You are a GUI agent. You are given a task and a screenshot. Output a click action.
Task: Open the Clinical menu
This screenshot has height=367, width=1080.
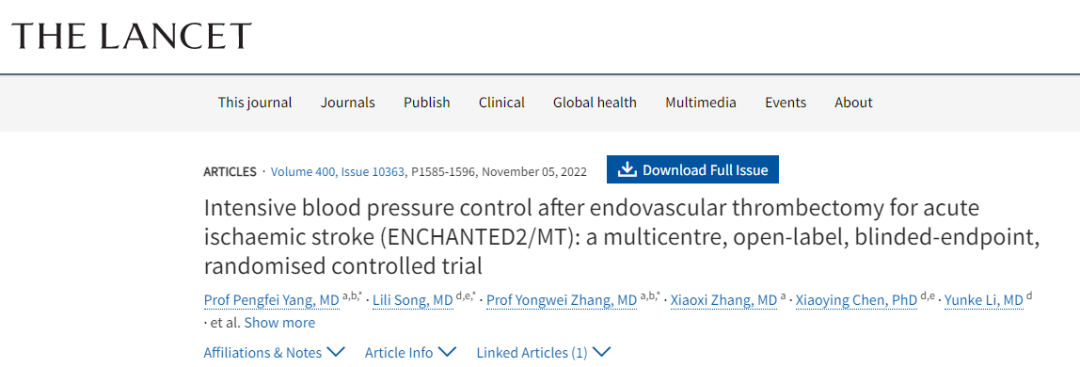click(501, 103)
